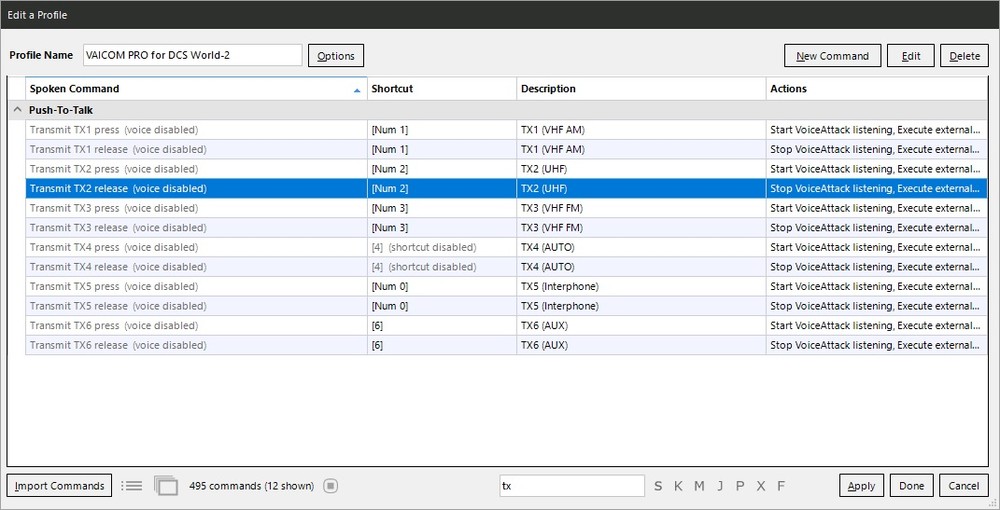Toggle the K filter letter
This screenshot has width=1000, height=510.
(678, 486)
